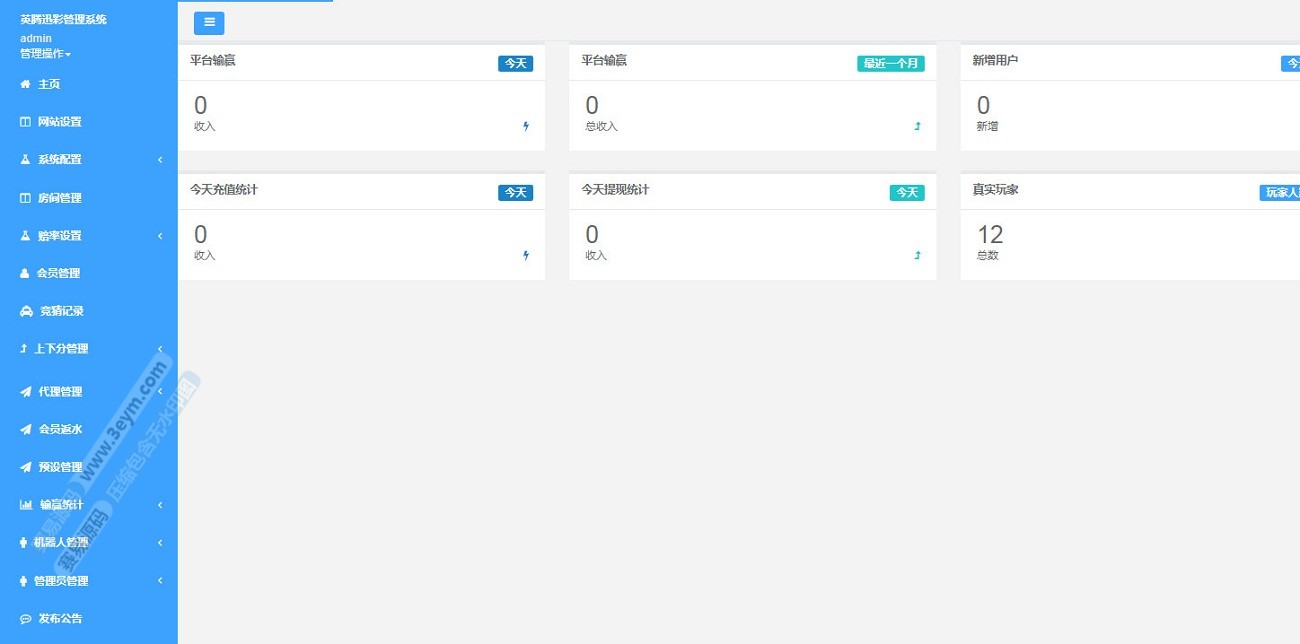Select the 管理员管理 menu item
Screen dimensions: 1300x644
[x=60, y=581]
